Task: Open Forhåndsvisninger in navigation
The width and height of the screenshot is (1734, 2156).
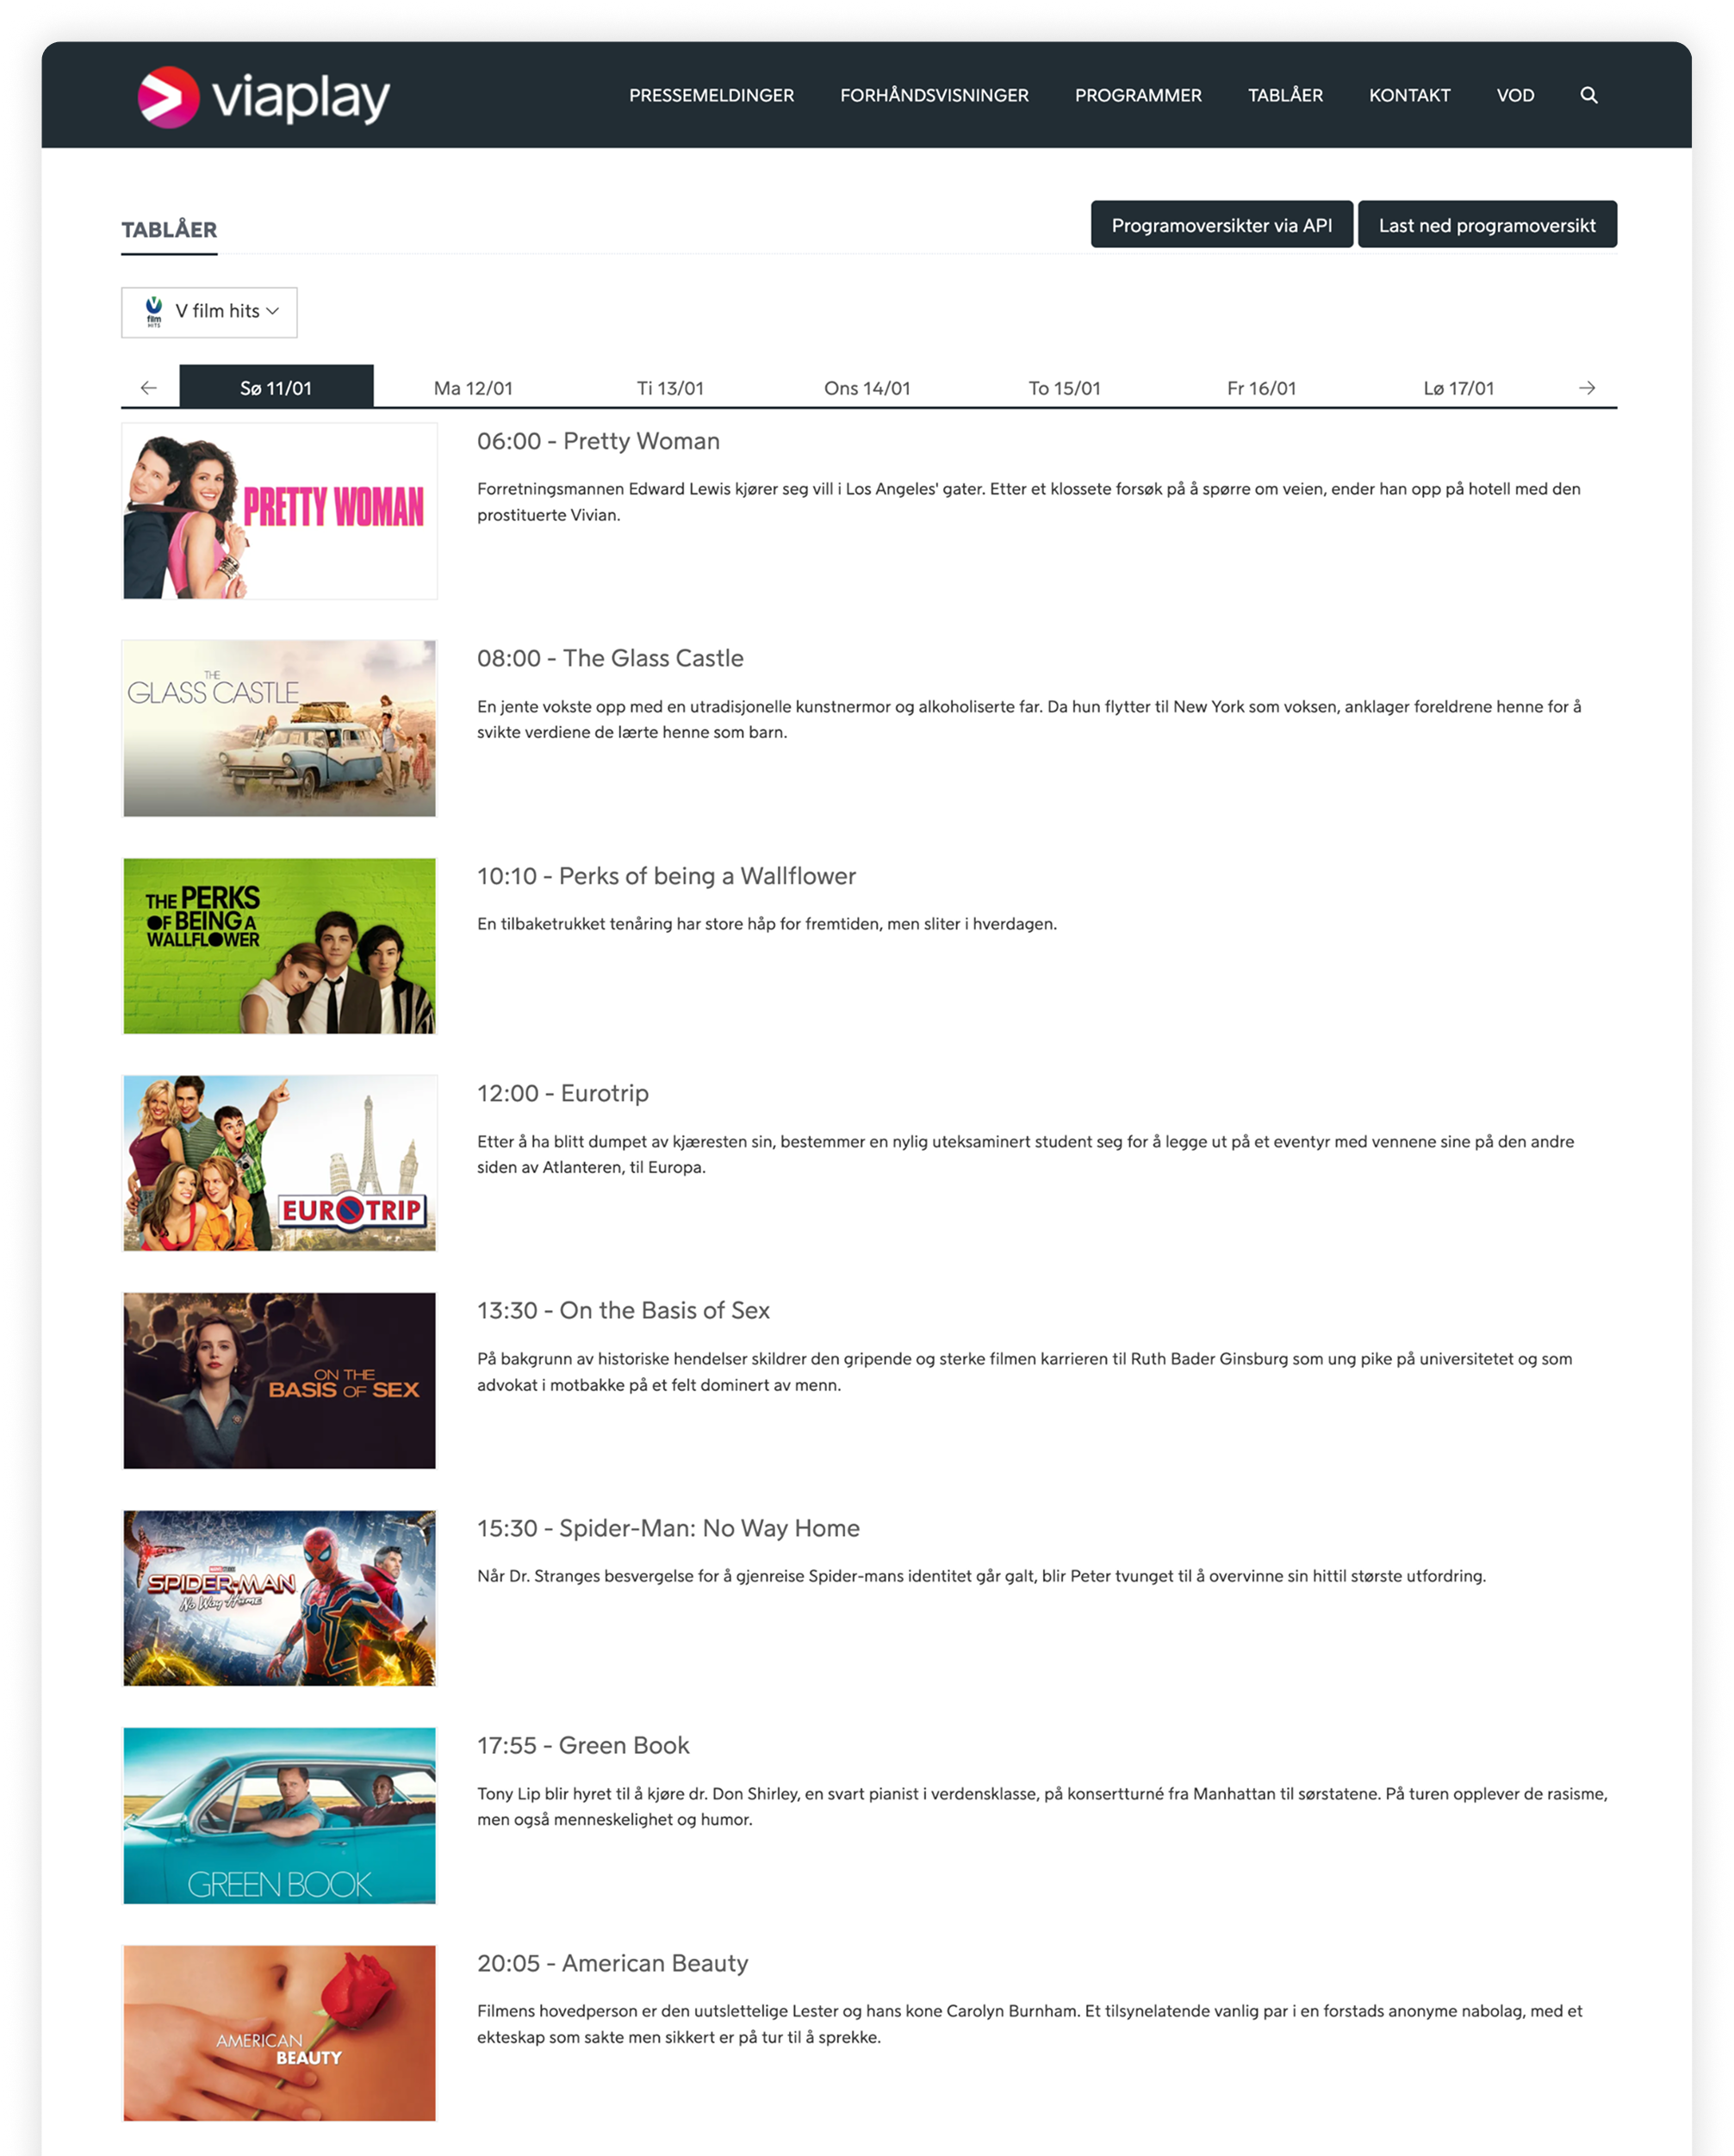Action: [x=933, y=96]
